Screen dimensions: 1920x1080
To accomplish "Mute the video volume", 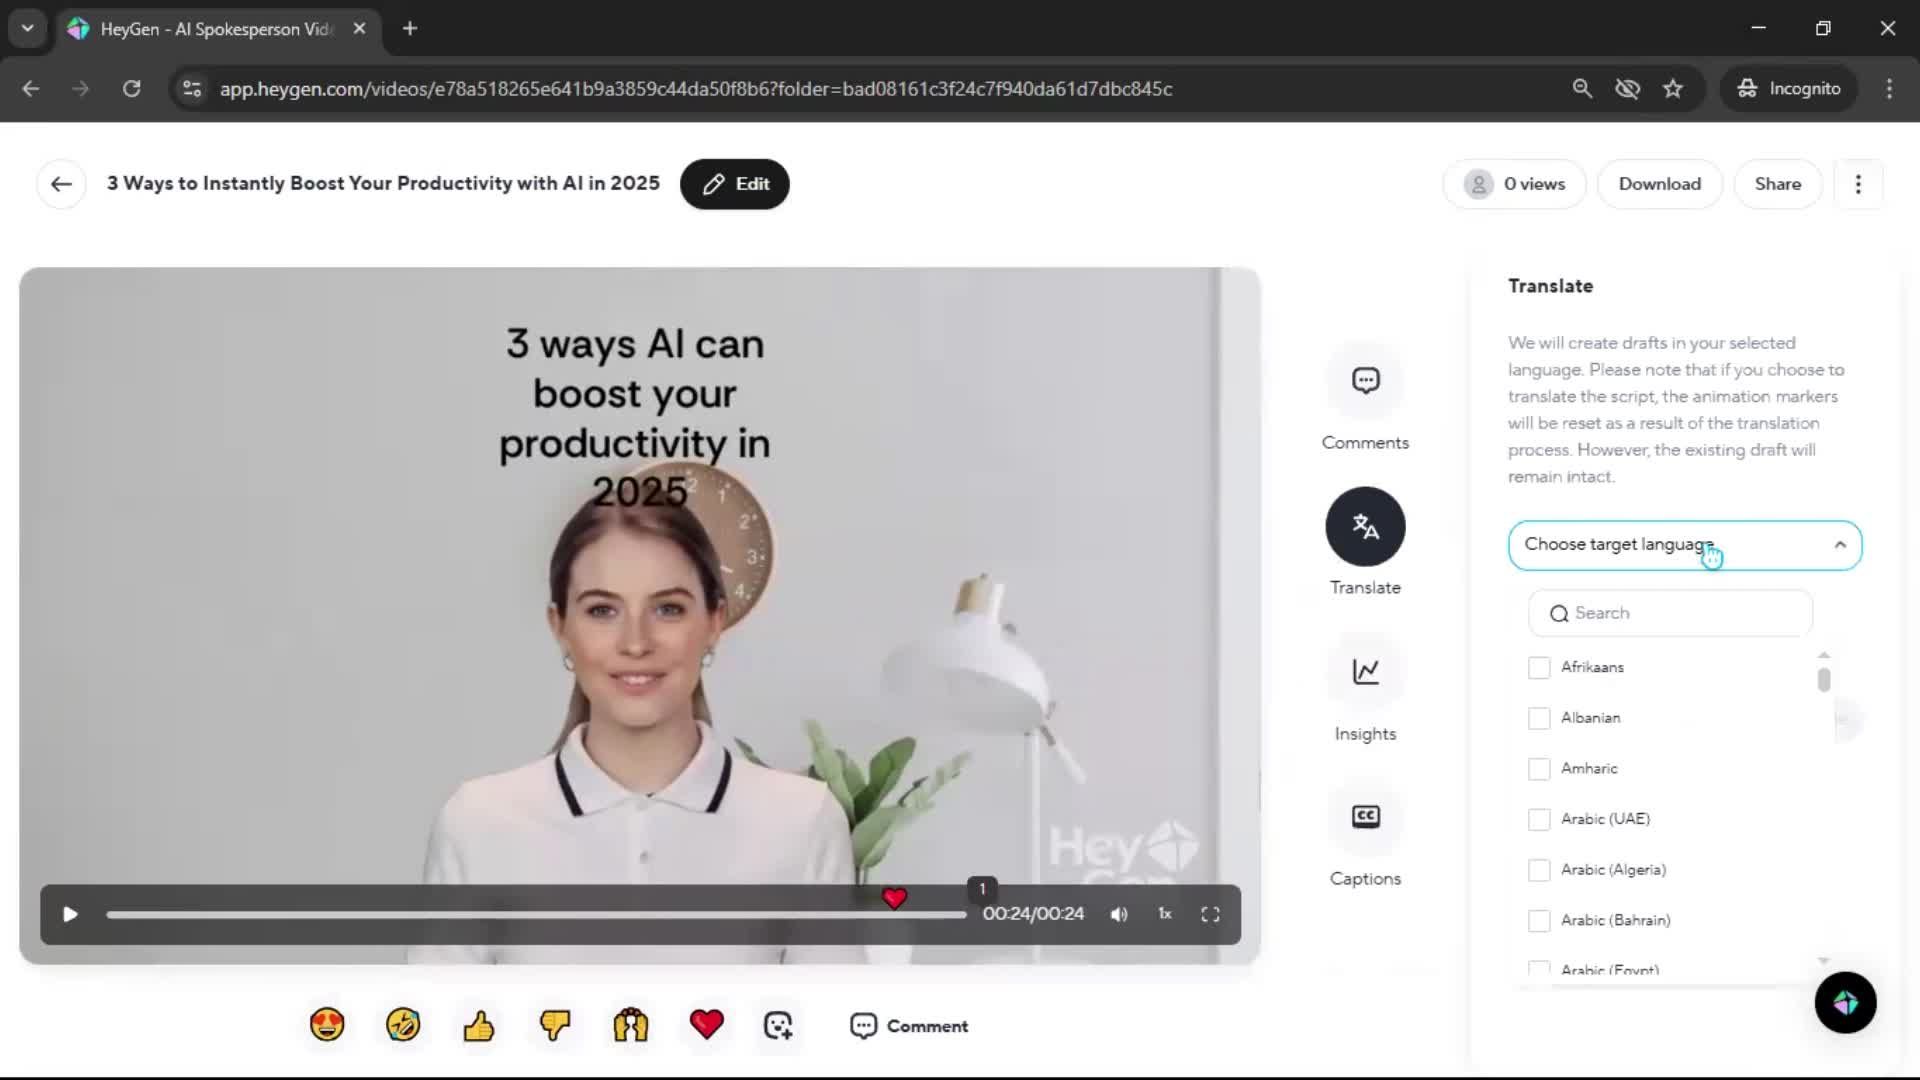I will click(x=1119, y=914).
